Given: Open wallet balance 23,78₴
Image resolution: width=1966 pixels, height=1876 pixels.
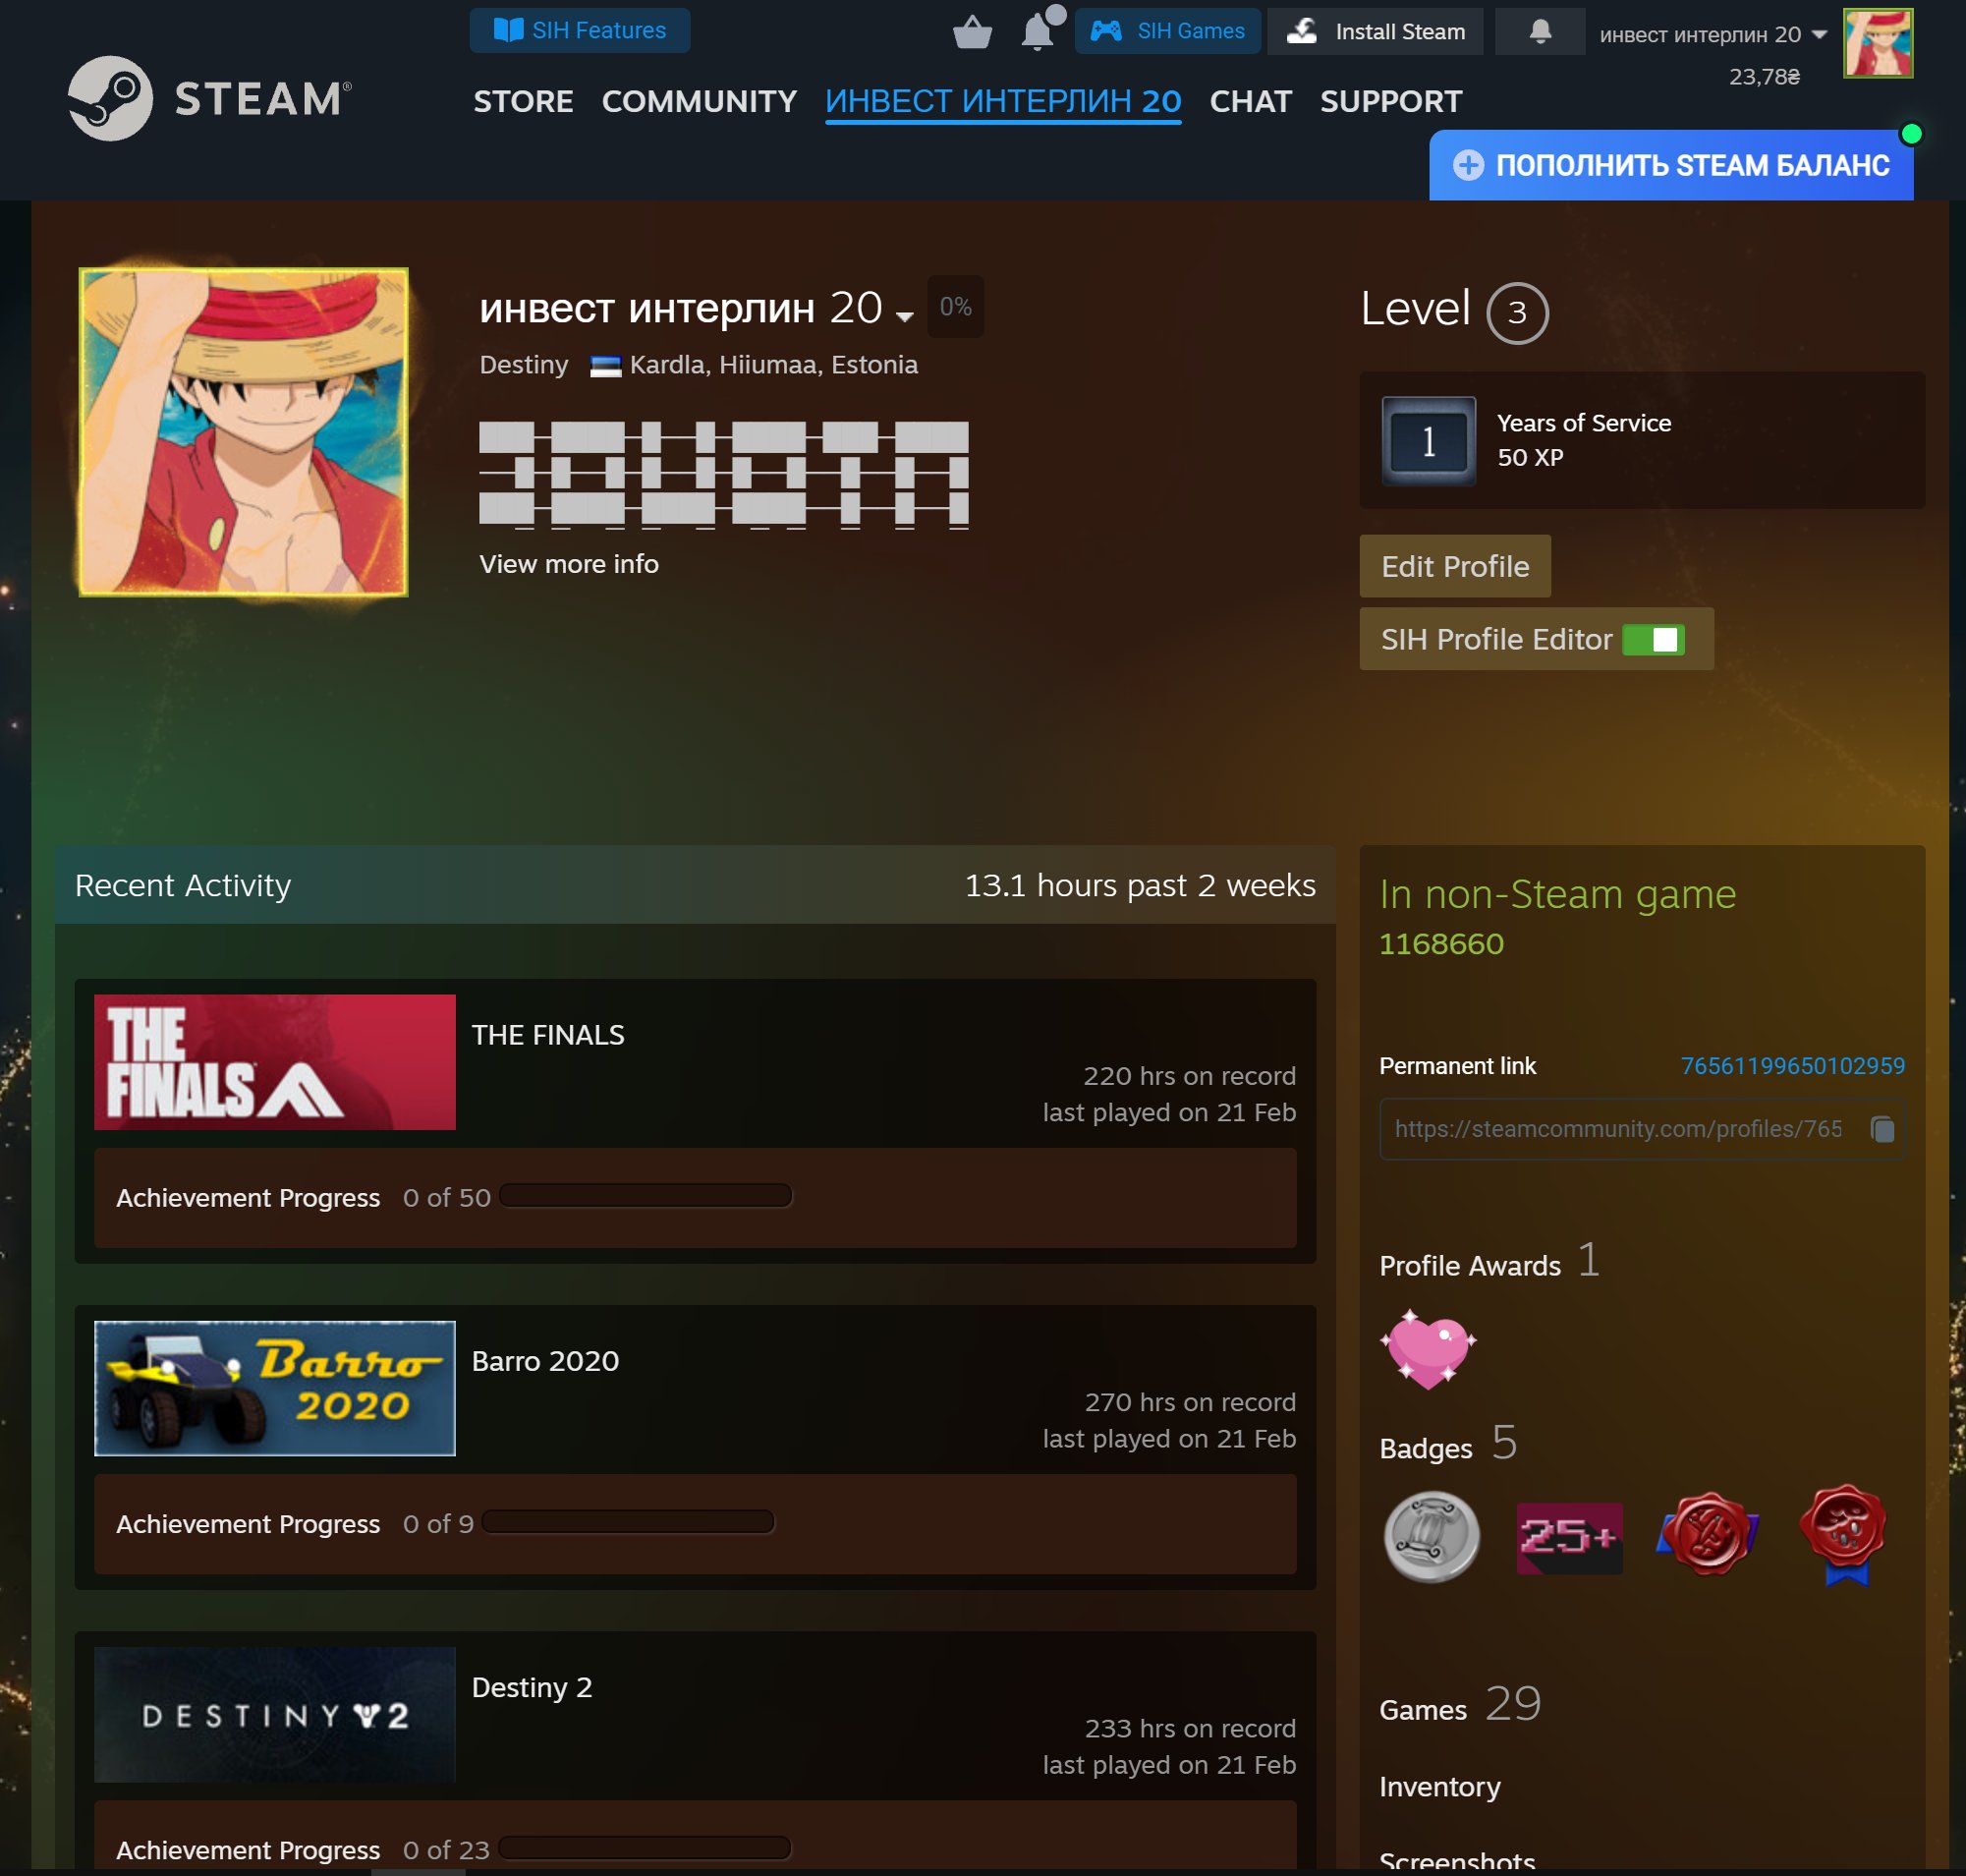Looking at the screenshot, I should 1764,77.
